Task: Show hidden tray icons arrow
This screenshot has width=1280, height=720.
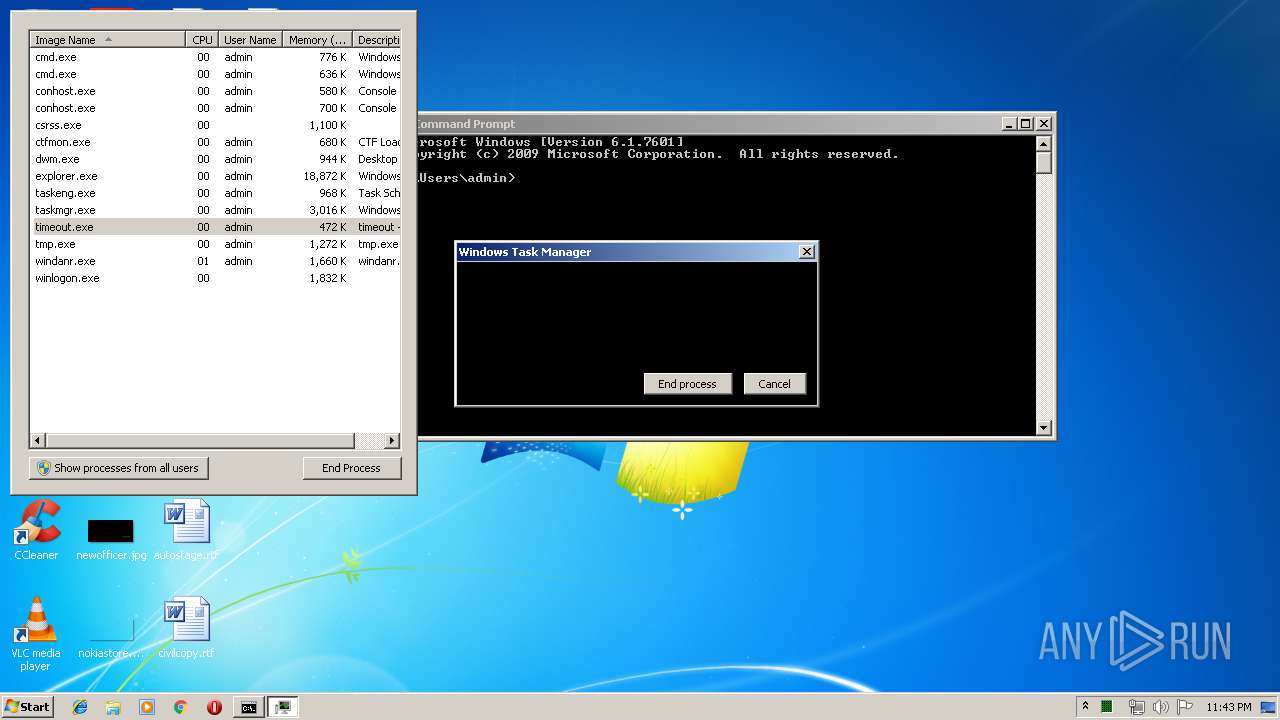Action: click(x=1086, y=706)
